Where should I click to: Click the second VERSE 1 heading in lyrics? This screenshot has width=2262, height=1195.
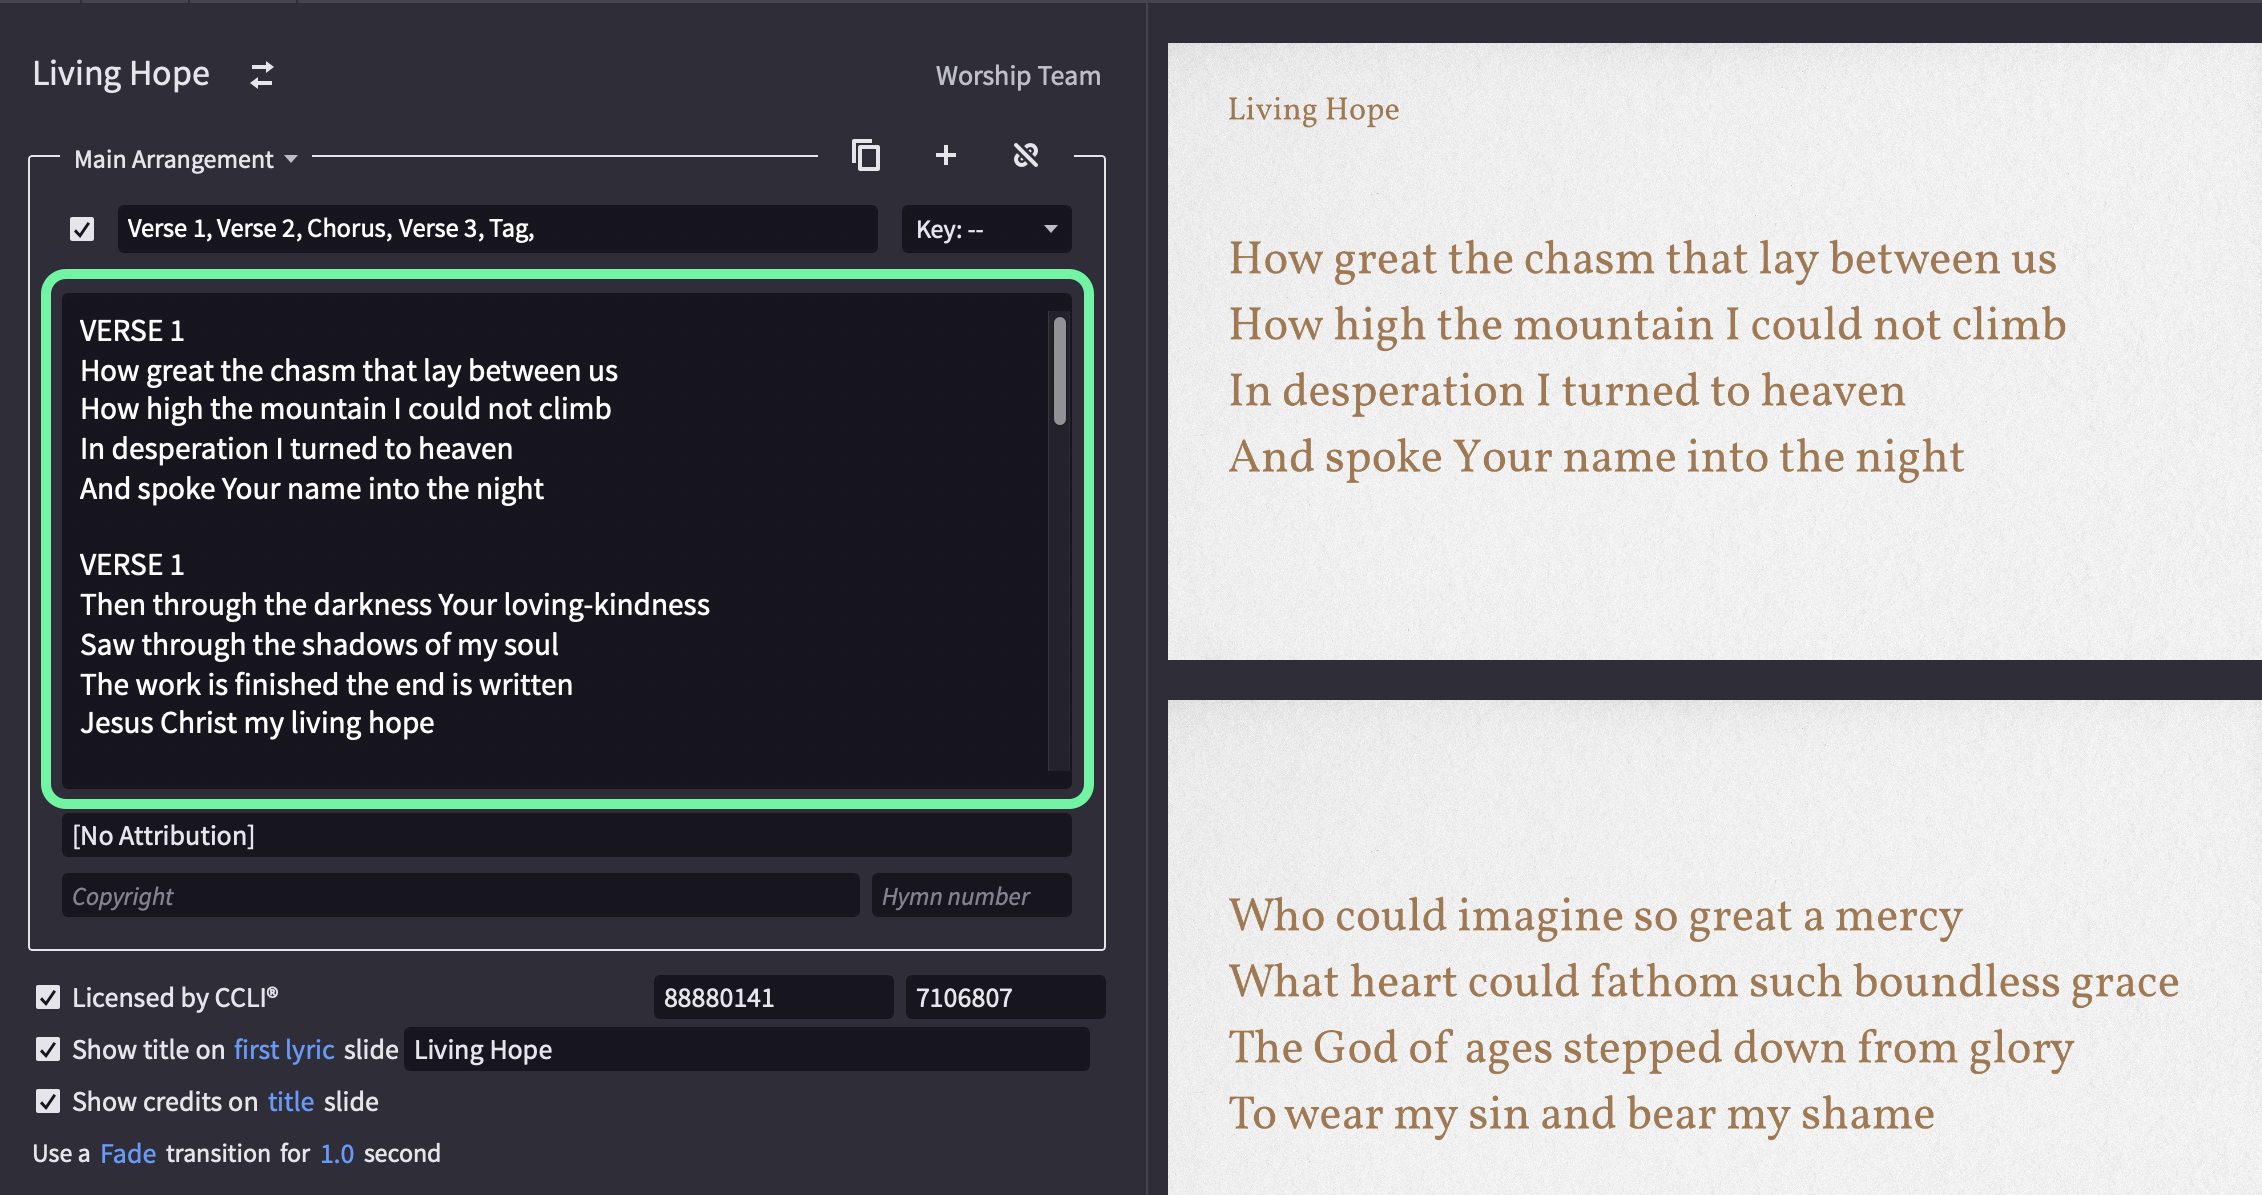coord(132,564)
